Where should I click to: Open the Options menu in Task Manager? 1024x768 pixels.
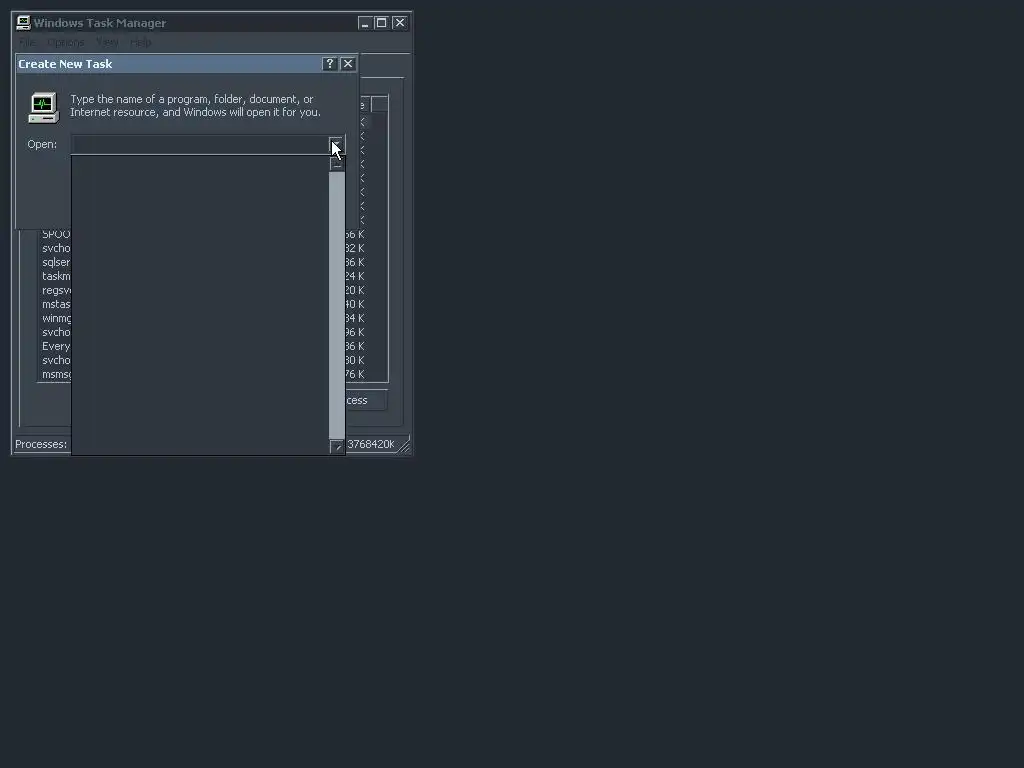coord(65,42)
